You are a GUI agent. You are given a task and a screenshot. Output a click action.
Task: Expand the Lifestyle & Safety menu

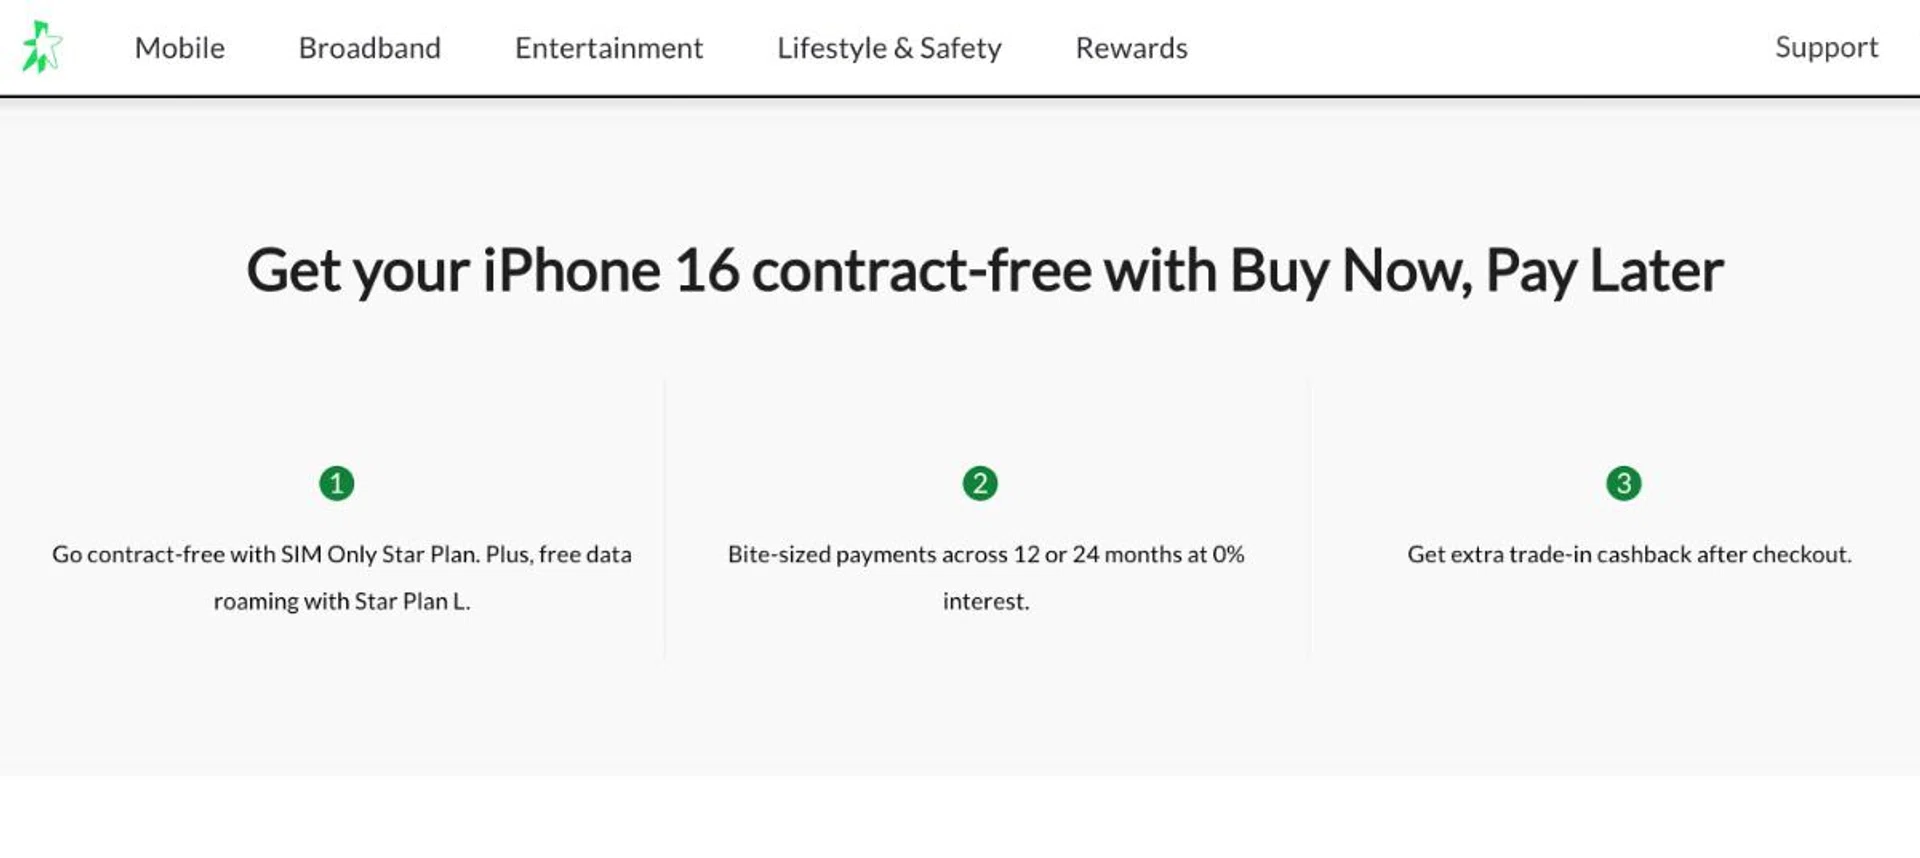pos(889,48)
